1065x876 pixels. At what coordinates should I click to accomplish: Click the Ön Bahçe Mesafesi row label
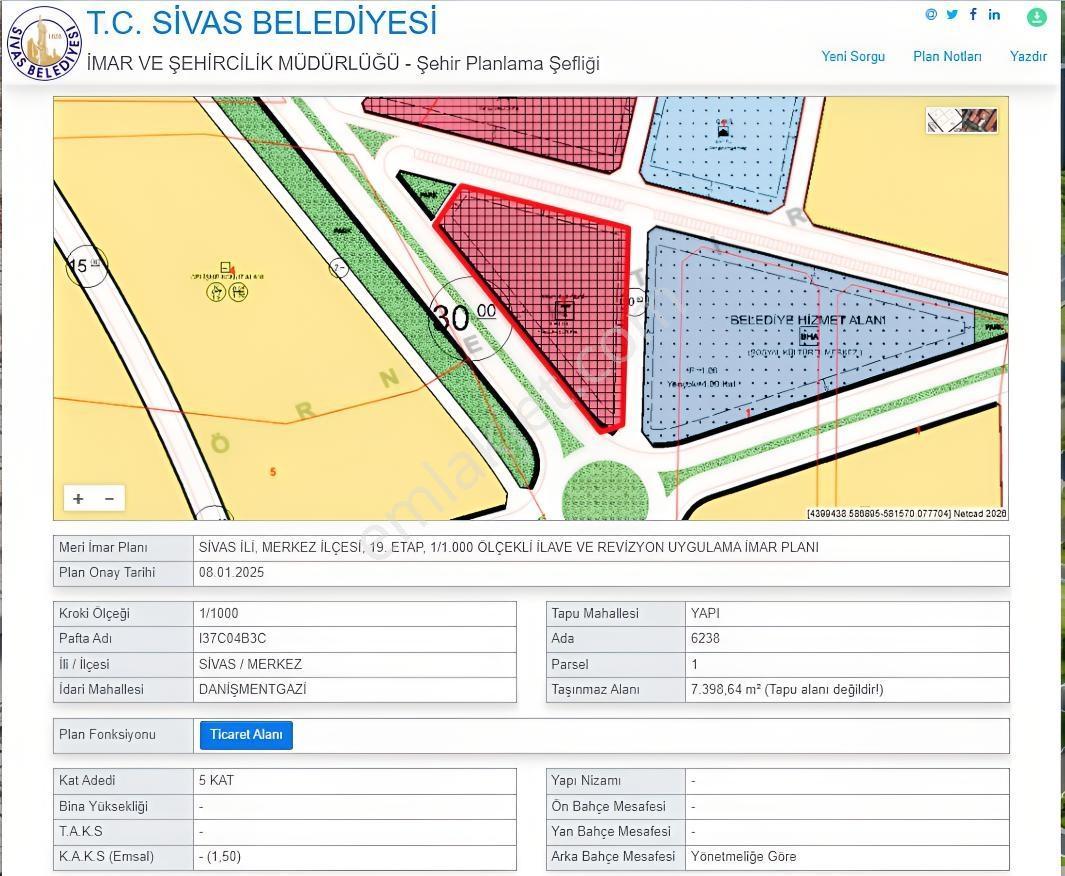pyautogui.click(x=609, y=806)
